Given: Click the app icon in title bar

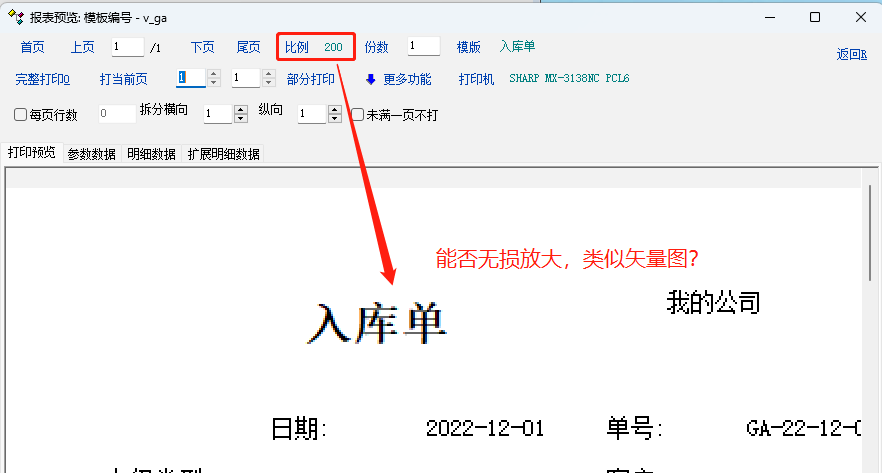Looking at the screenshot, I should click(15, 17).
